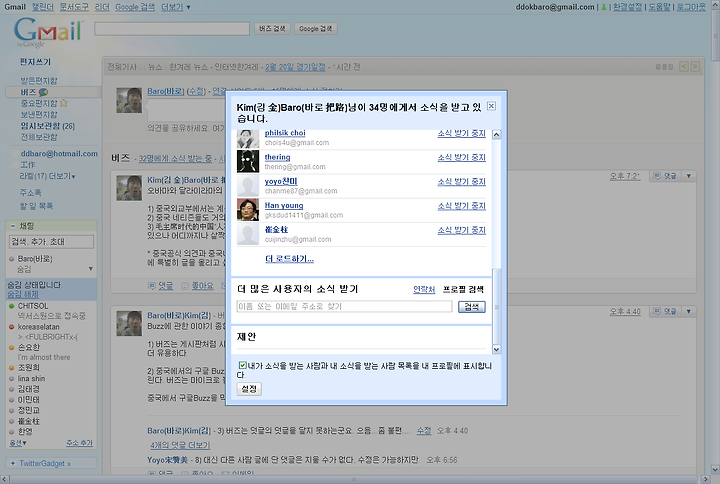Click 로그아웃 to sign out
Viewport: 720px width, 484px height.
coord(691,7)
